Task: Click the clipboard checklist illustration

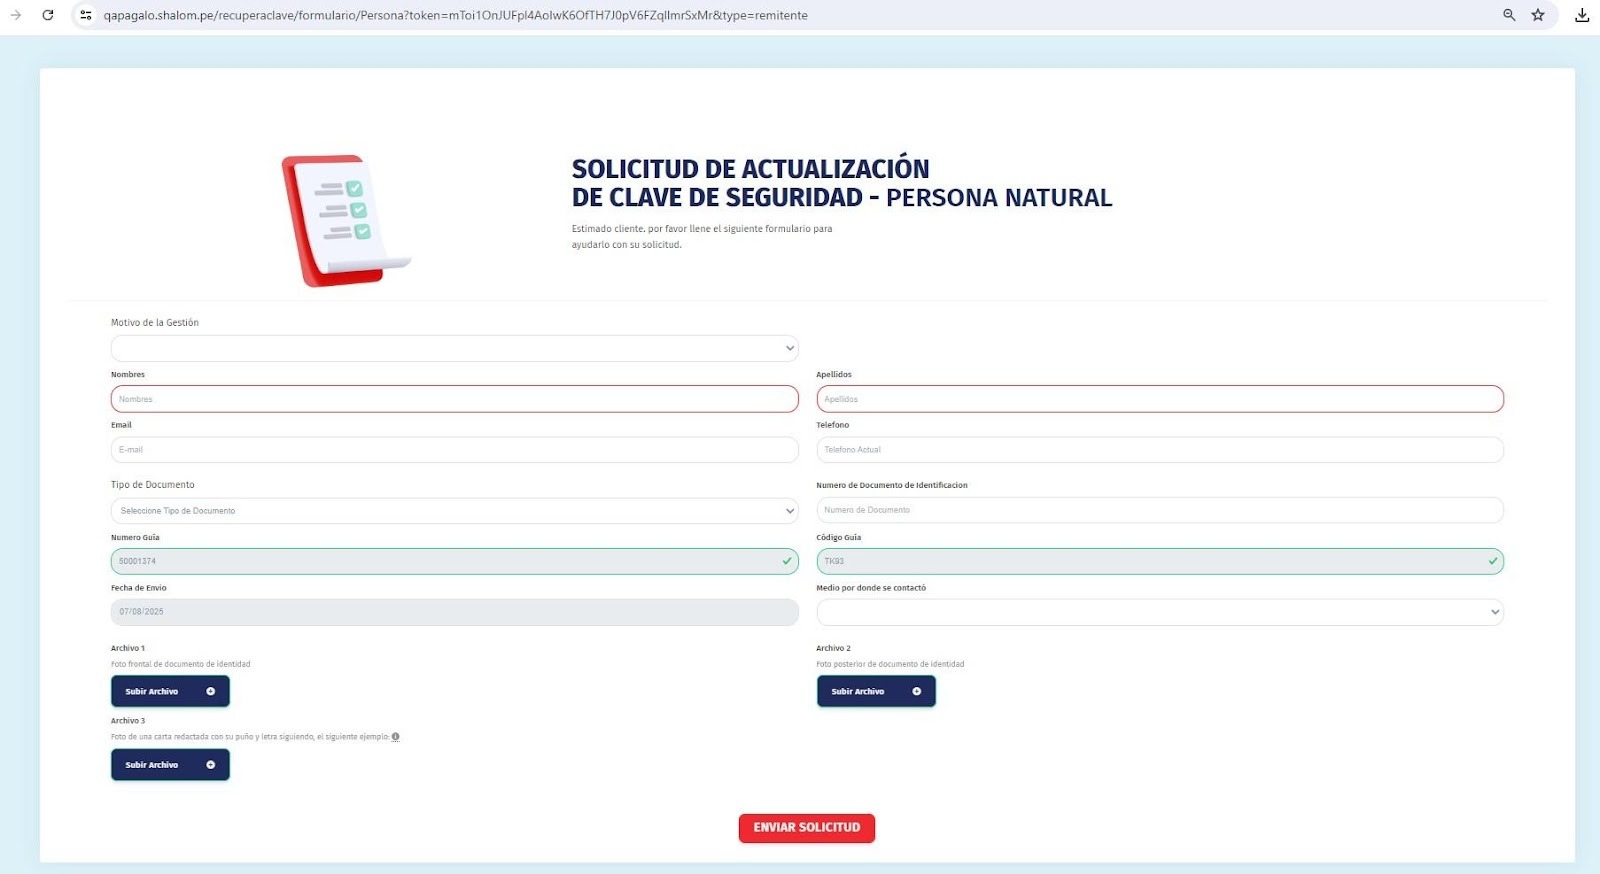Action: [345, 220]
